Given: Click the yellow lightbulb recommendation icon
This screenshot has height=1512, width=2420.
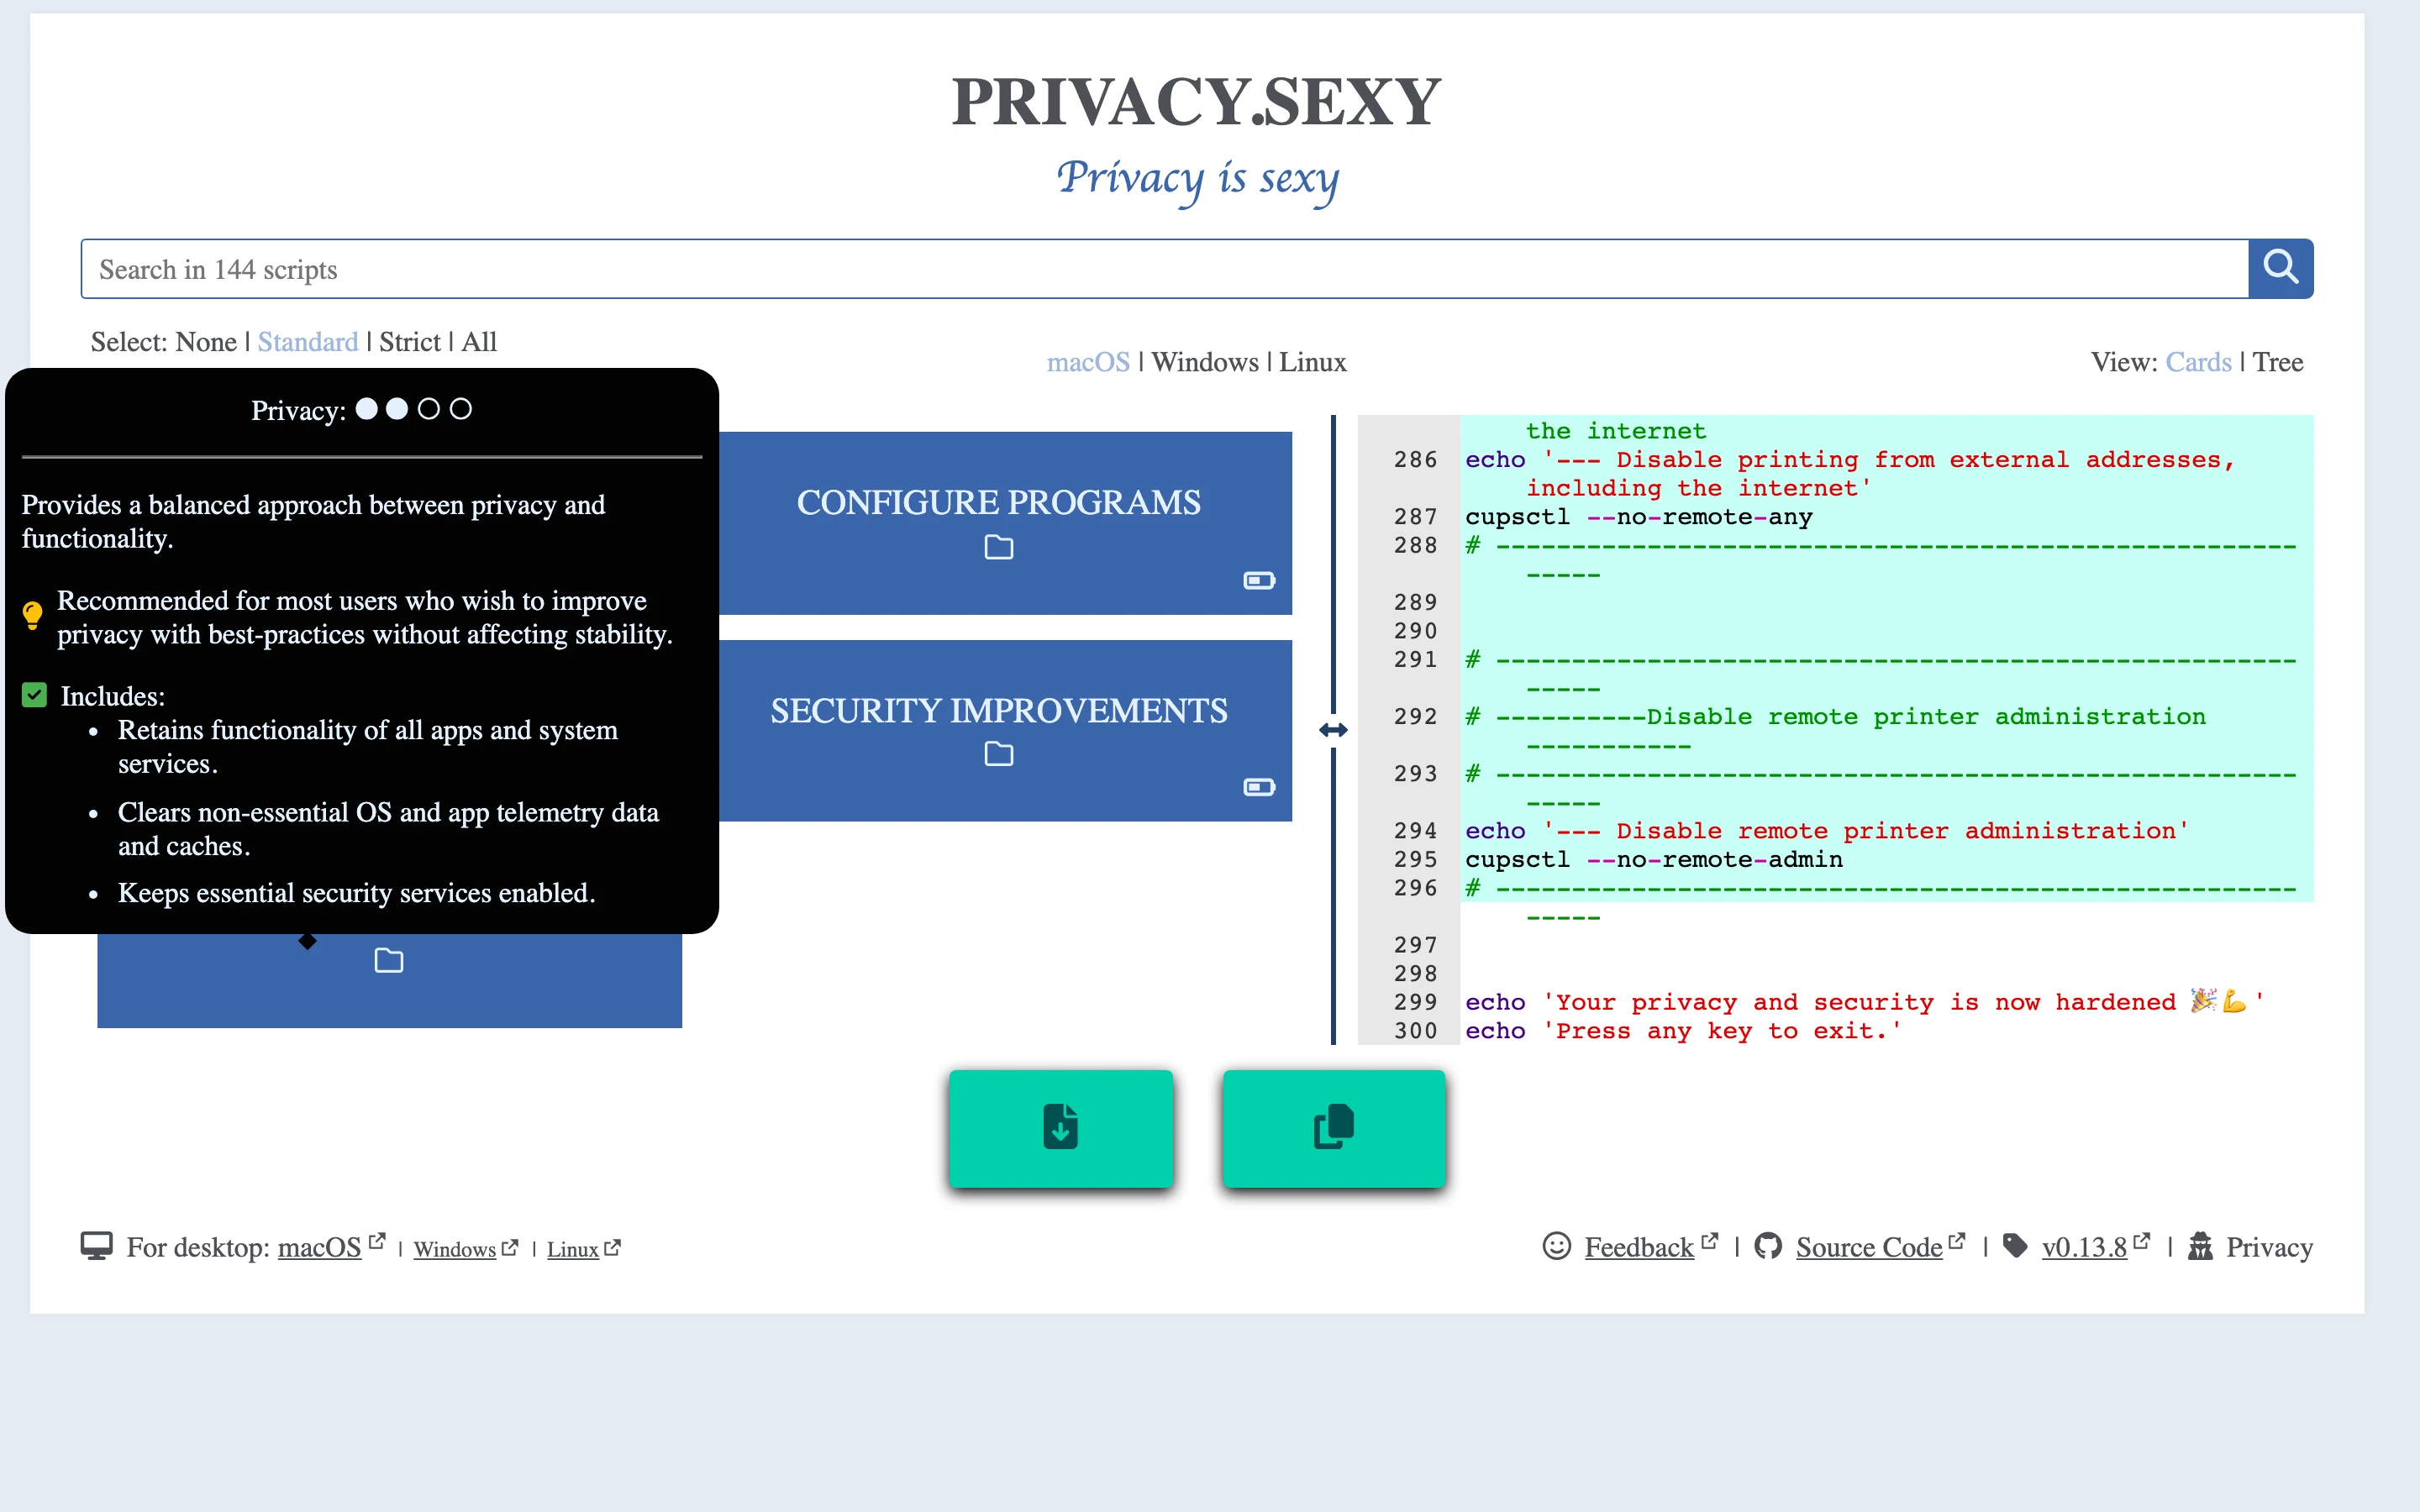Looking at the screenshot, I should tap(32, 615).
